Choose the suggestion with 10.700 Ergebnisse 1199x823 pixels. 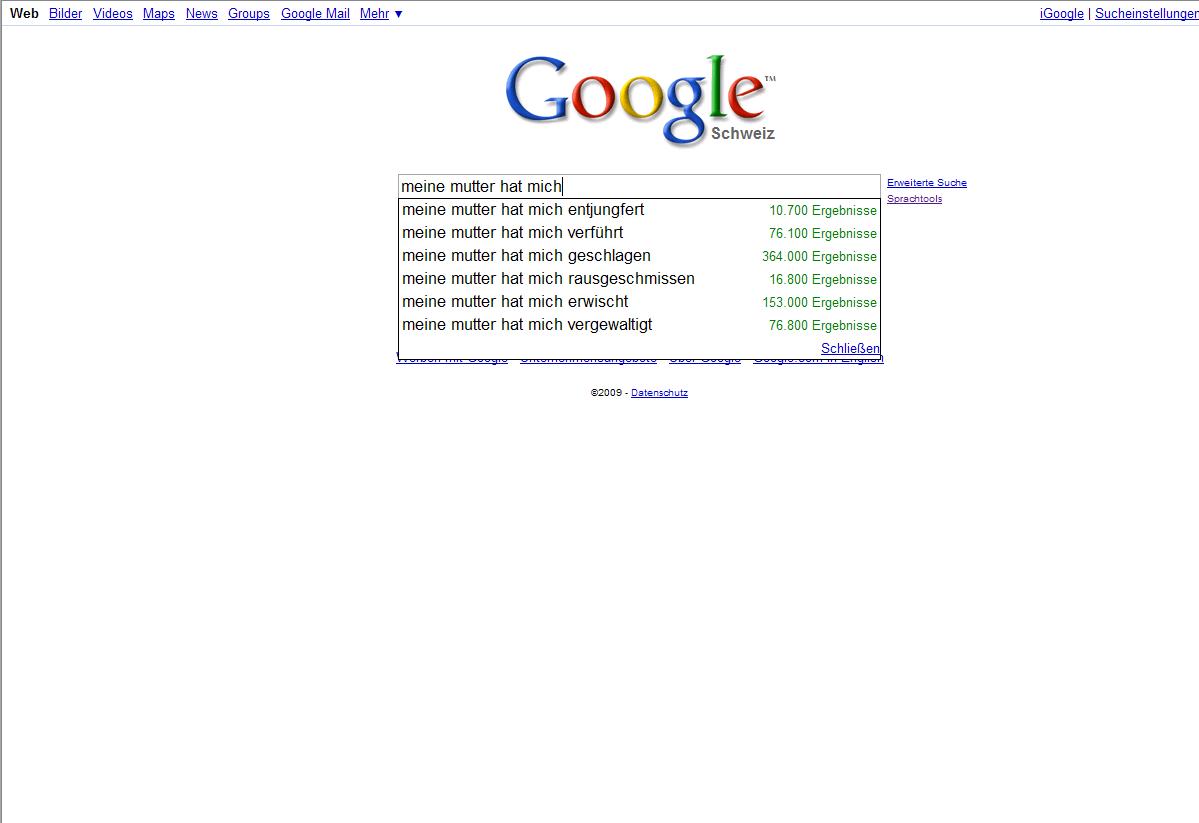click(x=639, y=210)
